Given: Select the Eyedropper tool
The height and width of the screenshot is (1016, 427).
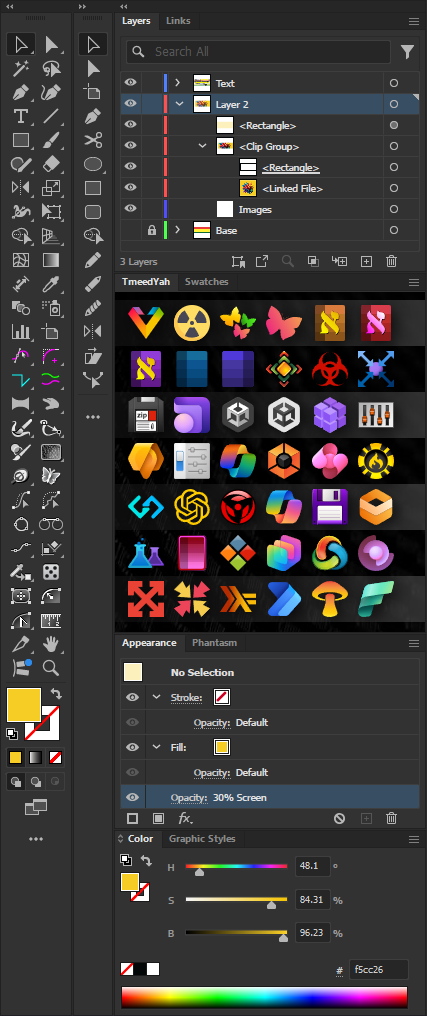Looking at the screenshot, I should 51,284.
